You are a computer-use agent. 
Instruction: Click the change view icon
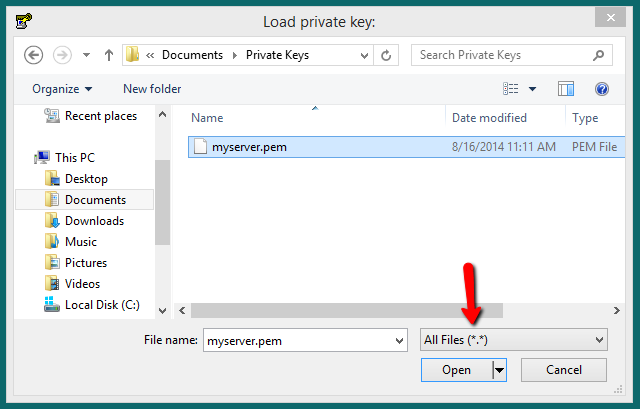click(512, 89)
